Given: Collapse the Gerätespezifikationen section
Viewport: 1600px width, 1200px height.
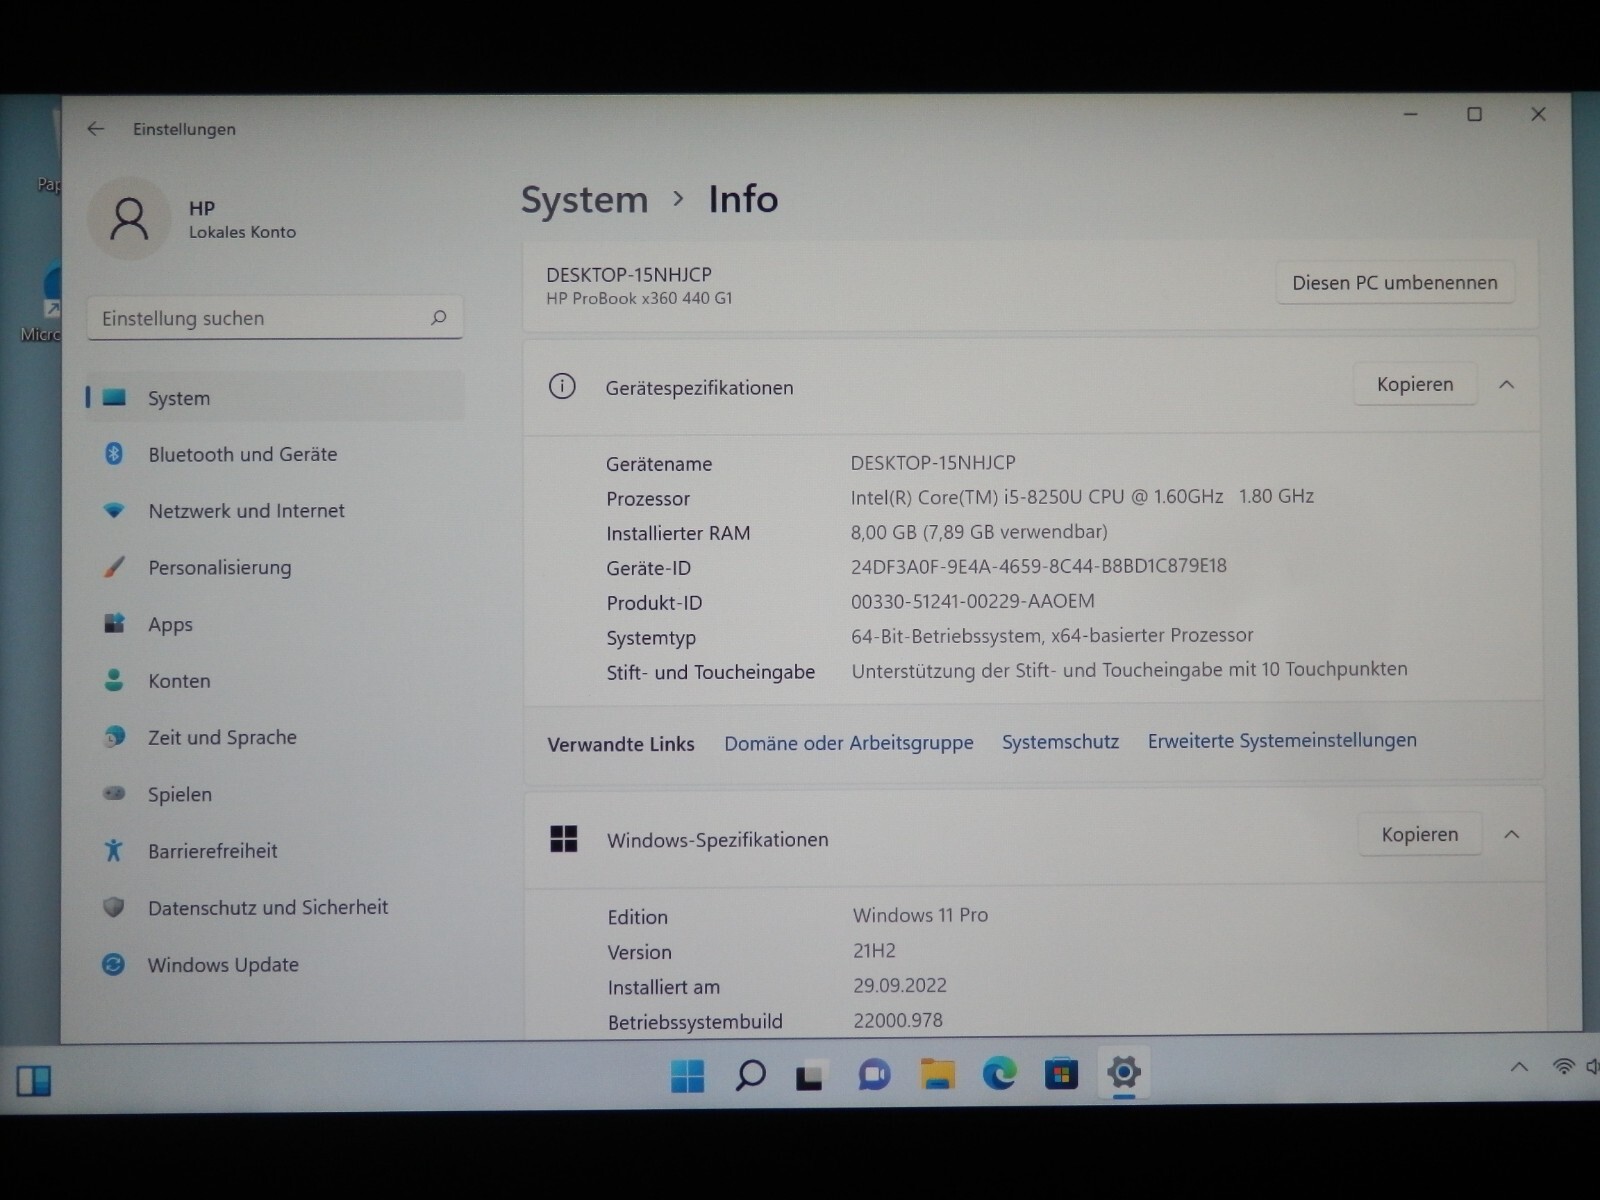Looking at the screenshot, I should 1507,385.
